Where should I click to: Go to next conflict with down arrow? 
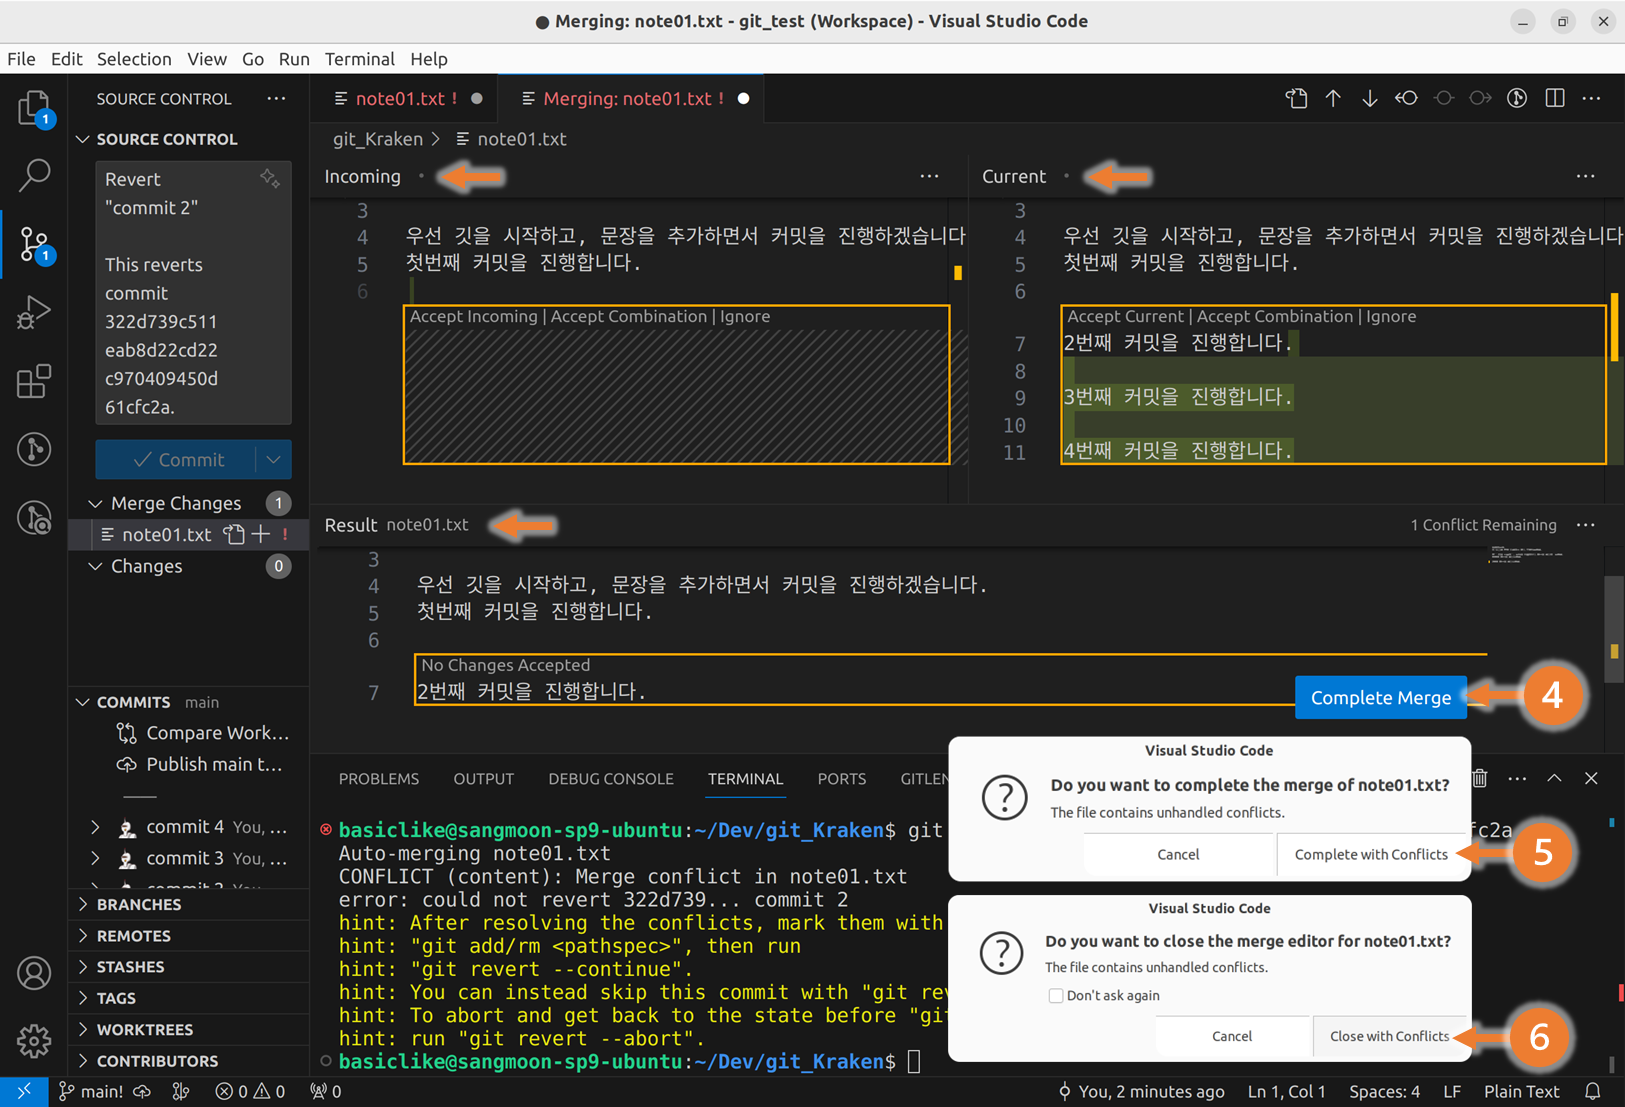(1369, 98)
